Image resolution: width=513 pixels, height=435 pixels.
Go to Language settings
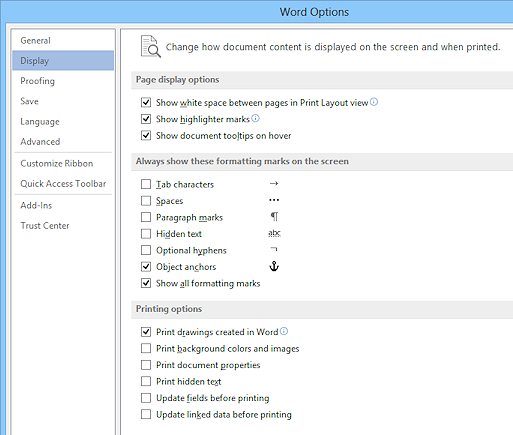coord(63,121)
